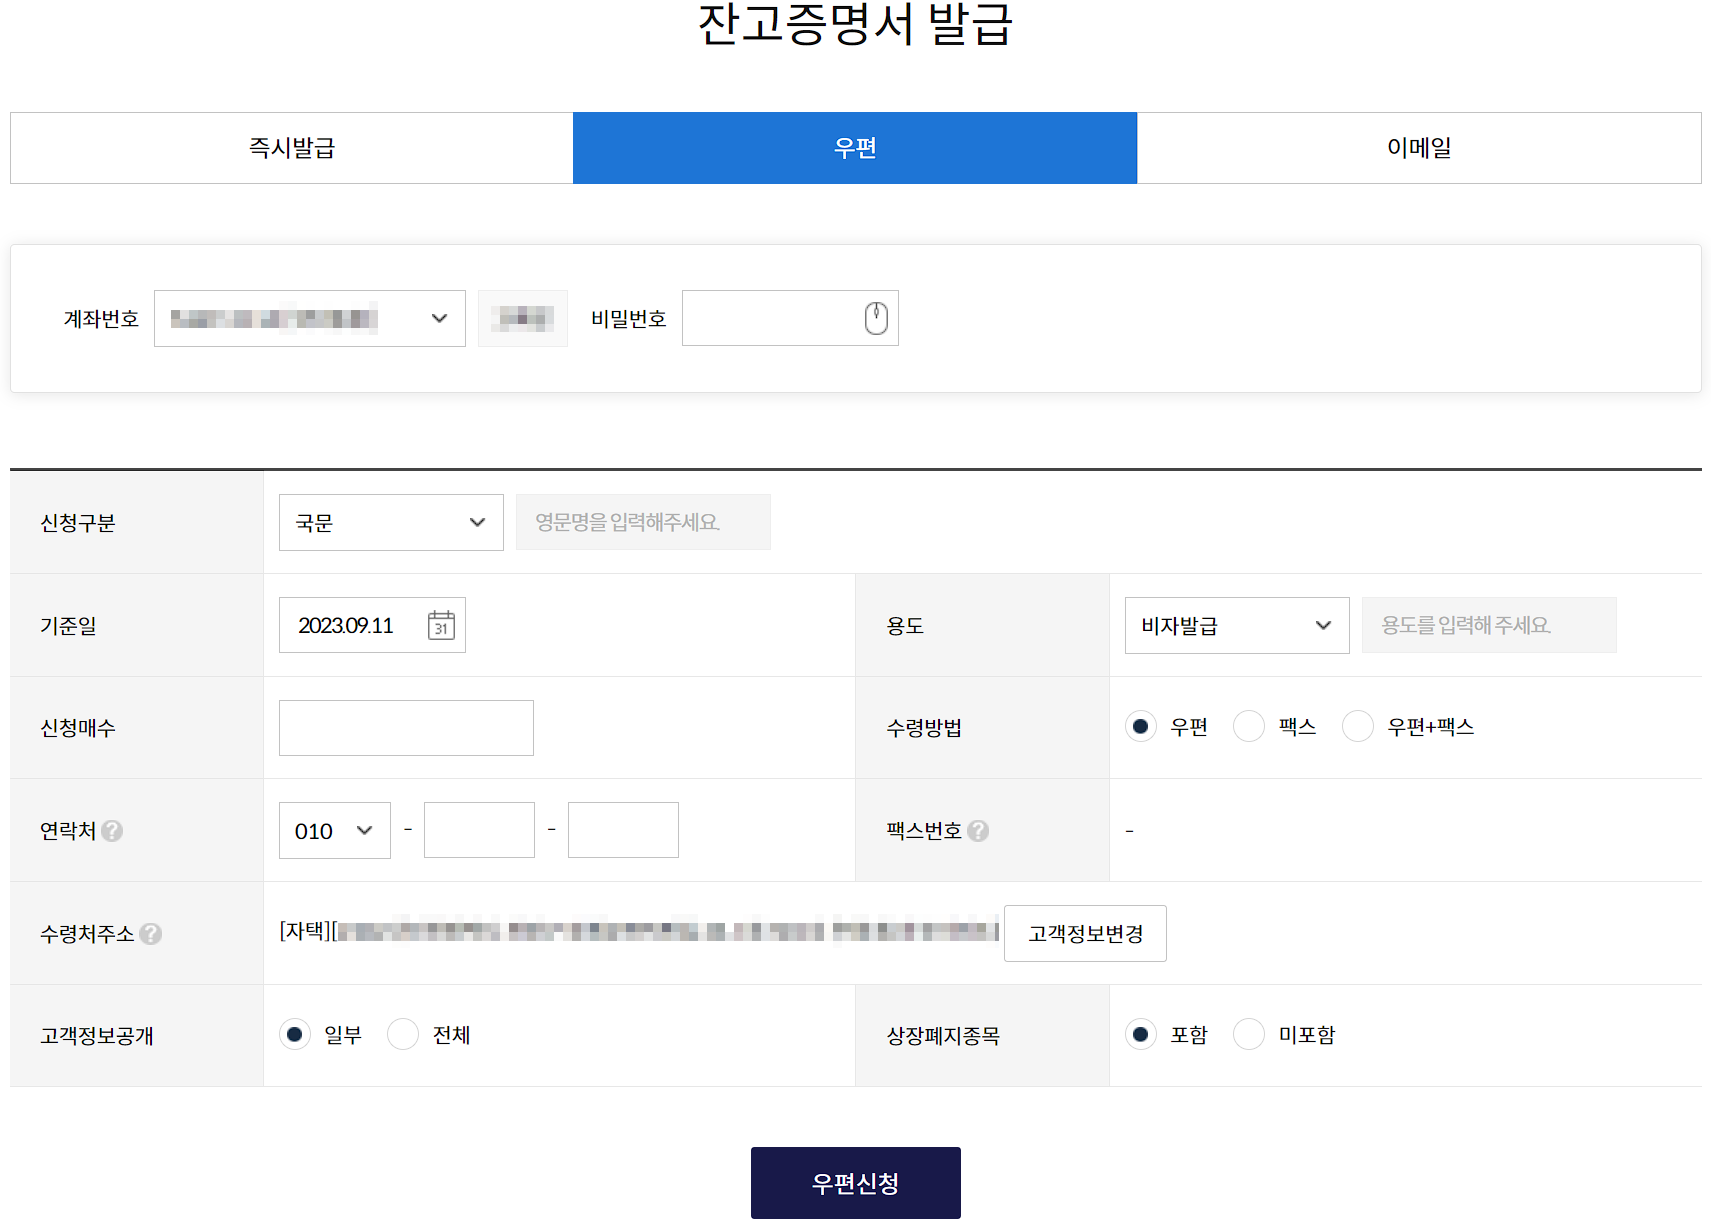The image size is (1711, 1232).
Task: Select 미포함 for 상장폐지종목
Action: [x=1248, y=1034]
